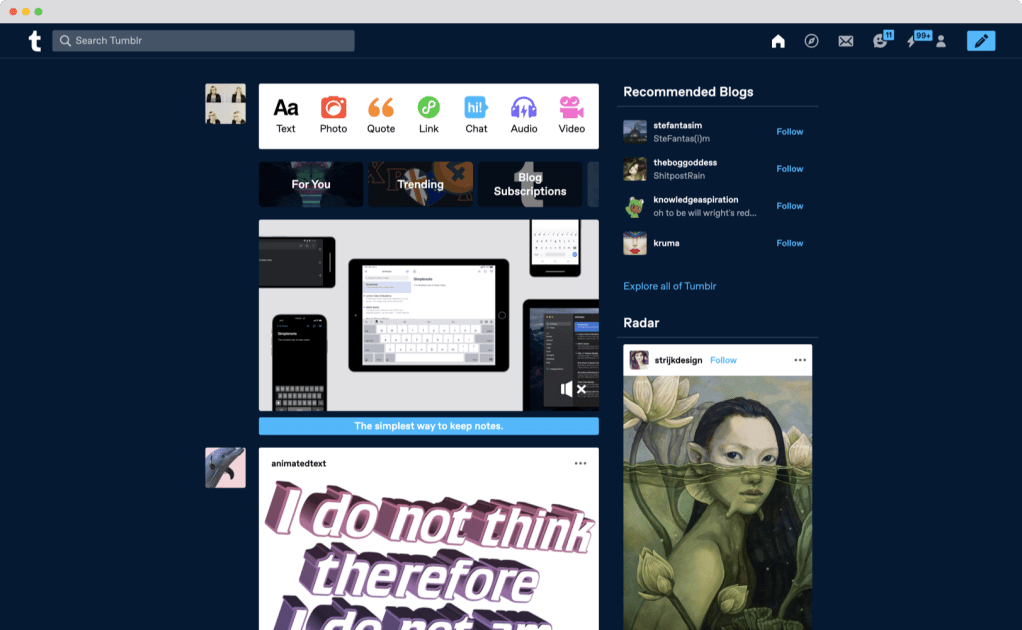Image resolution: width=1022 pixels, height=630 pixels.
Task: Open the Activity lightning bolt icon
Action: click(912, 41)
